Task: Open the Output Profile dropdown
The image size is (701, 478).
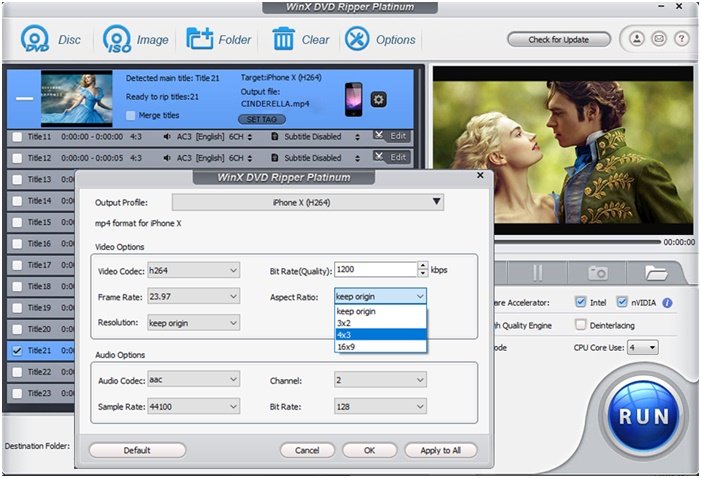Action: point(308,203)
